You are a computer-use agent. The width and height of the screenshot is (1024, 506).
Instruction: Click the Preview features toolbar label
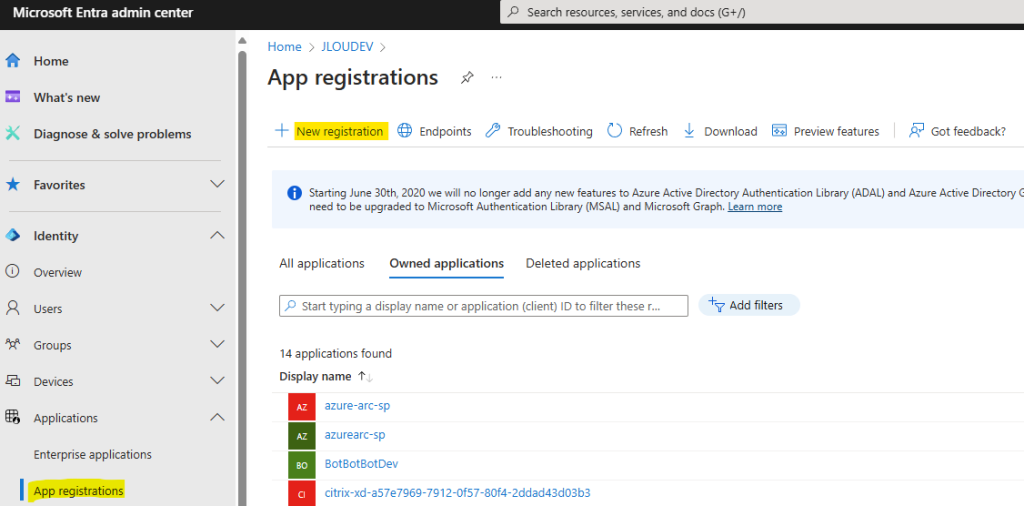pos(837,131)
